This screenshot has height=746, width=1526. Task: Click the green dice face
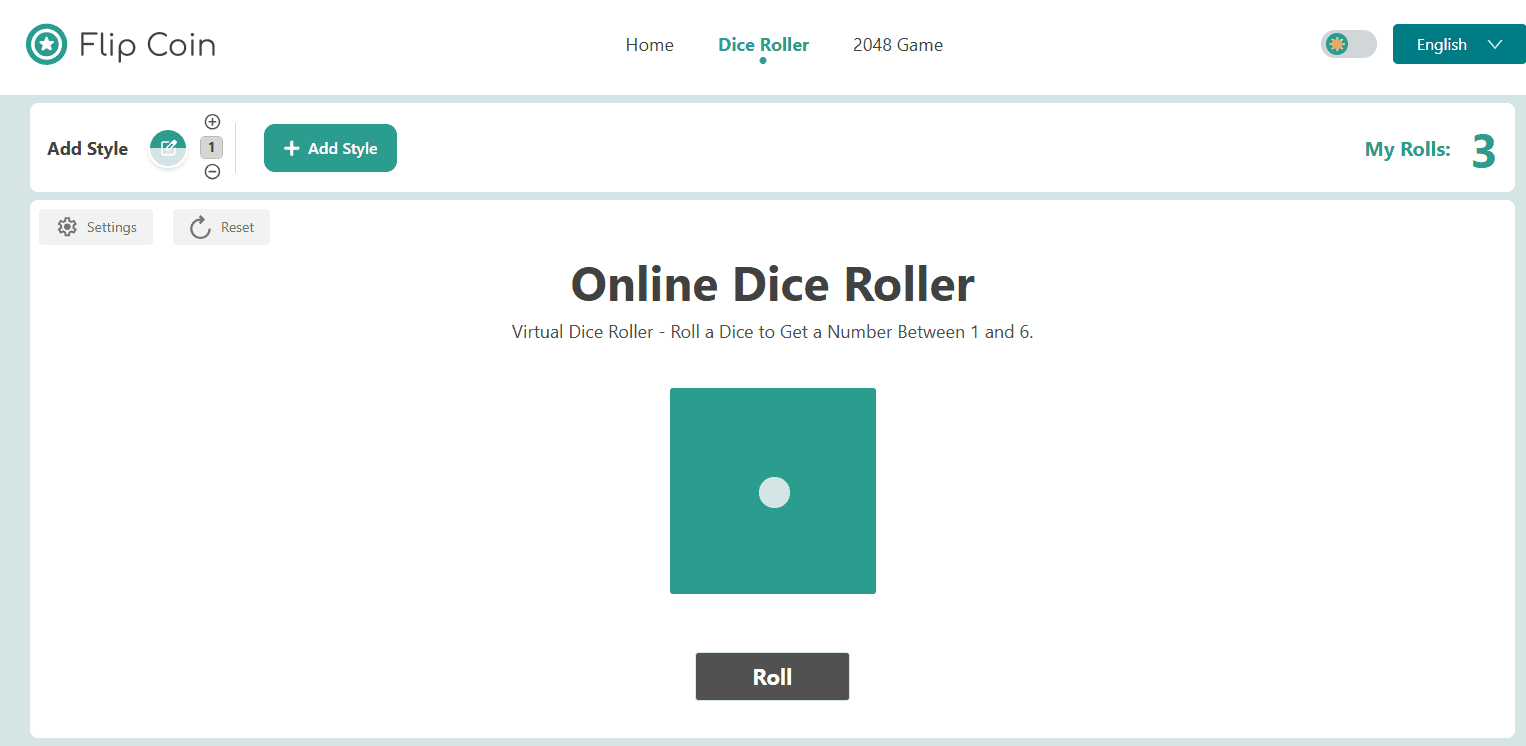coord(773,491)
